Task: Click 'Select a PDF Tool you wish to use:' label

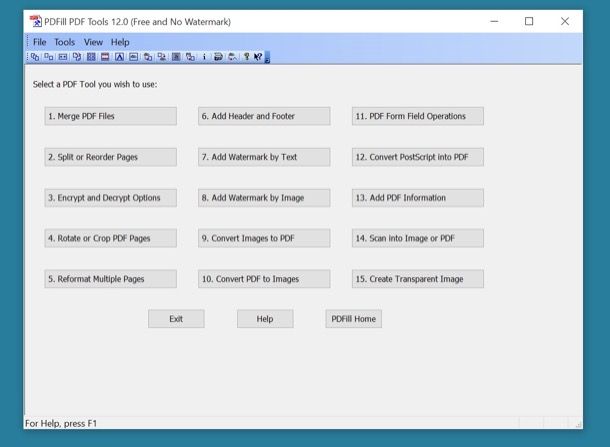Action: [x=95, y=84]
